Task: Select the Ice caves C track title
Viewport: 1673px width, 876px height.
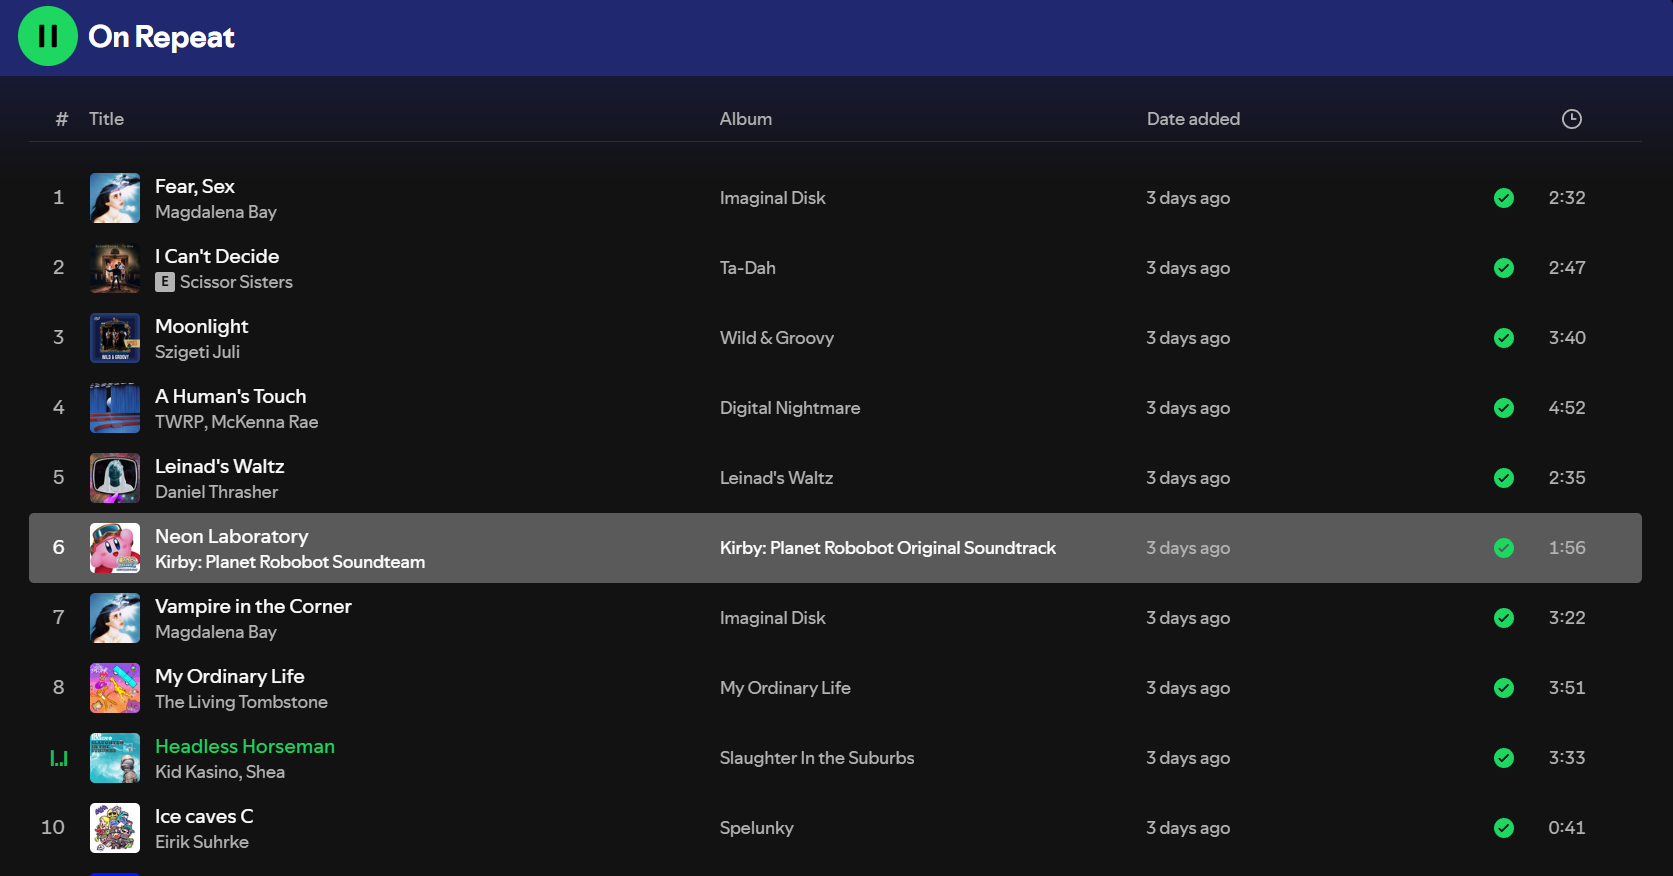Action: 204,816
